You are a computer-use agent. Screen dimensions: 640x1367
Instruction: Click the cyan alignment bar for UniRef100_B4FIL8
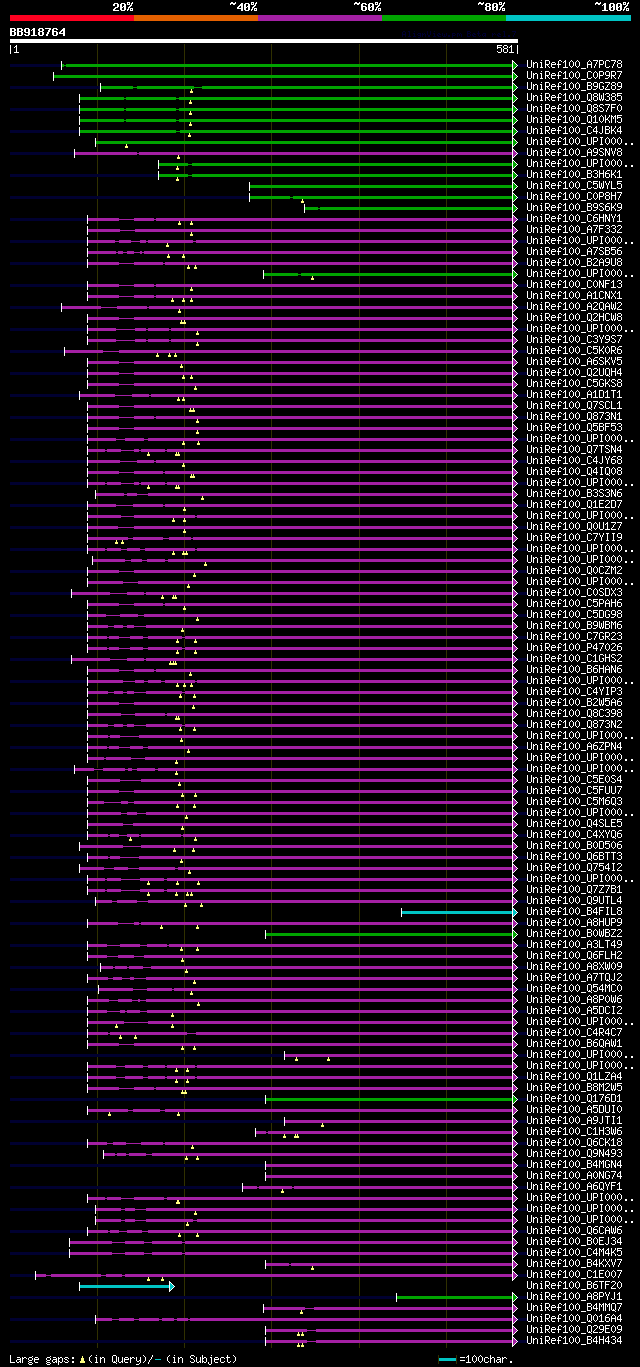[459, 912]
